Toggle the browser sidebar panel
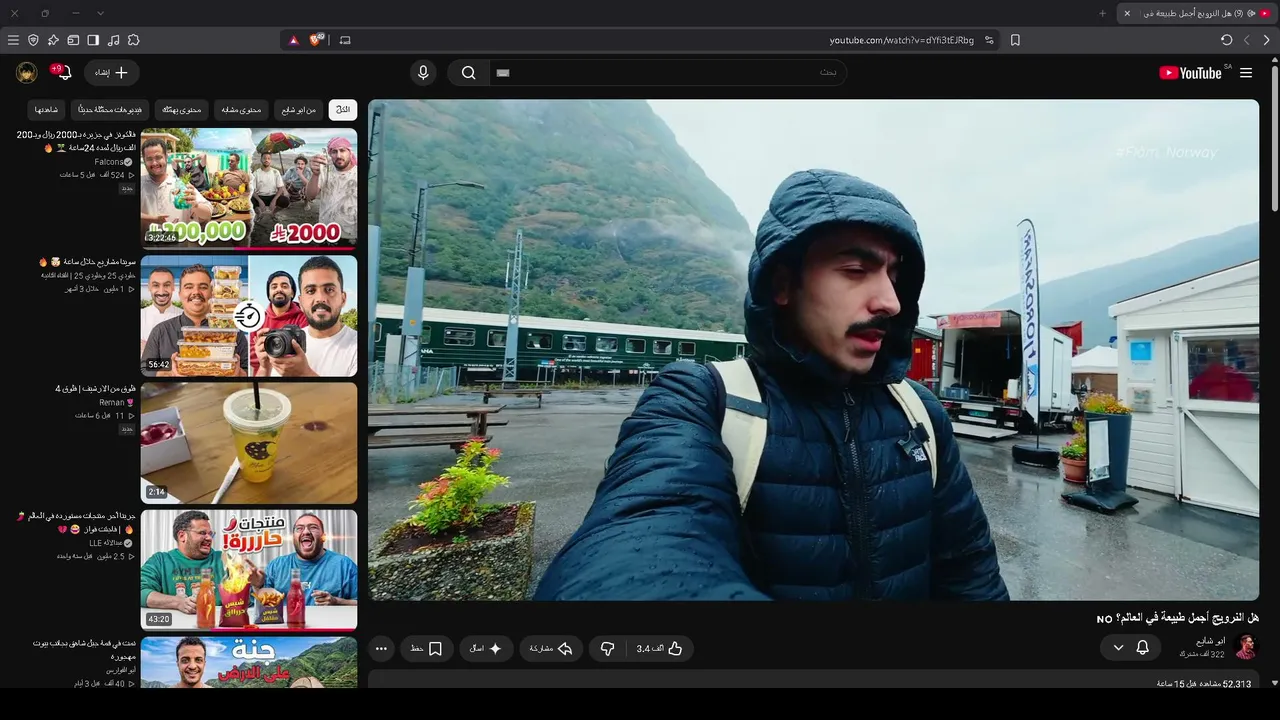The width and height of the screenshot is (1280, 720). [x=93, y=40]
